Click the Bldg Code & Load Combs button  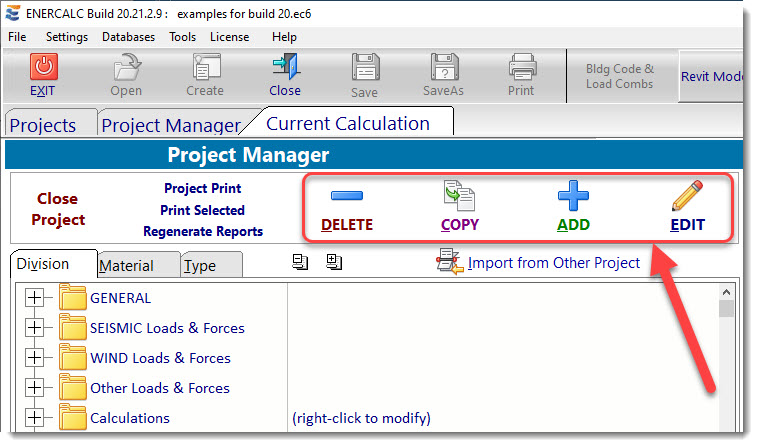click(619, 76)
